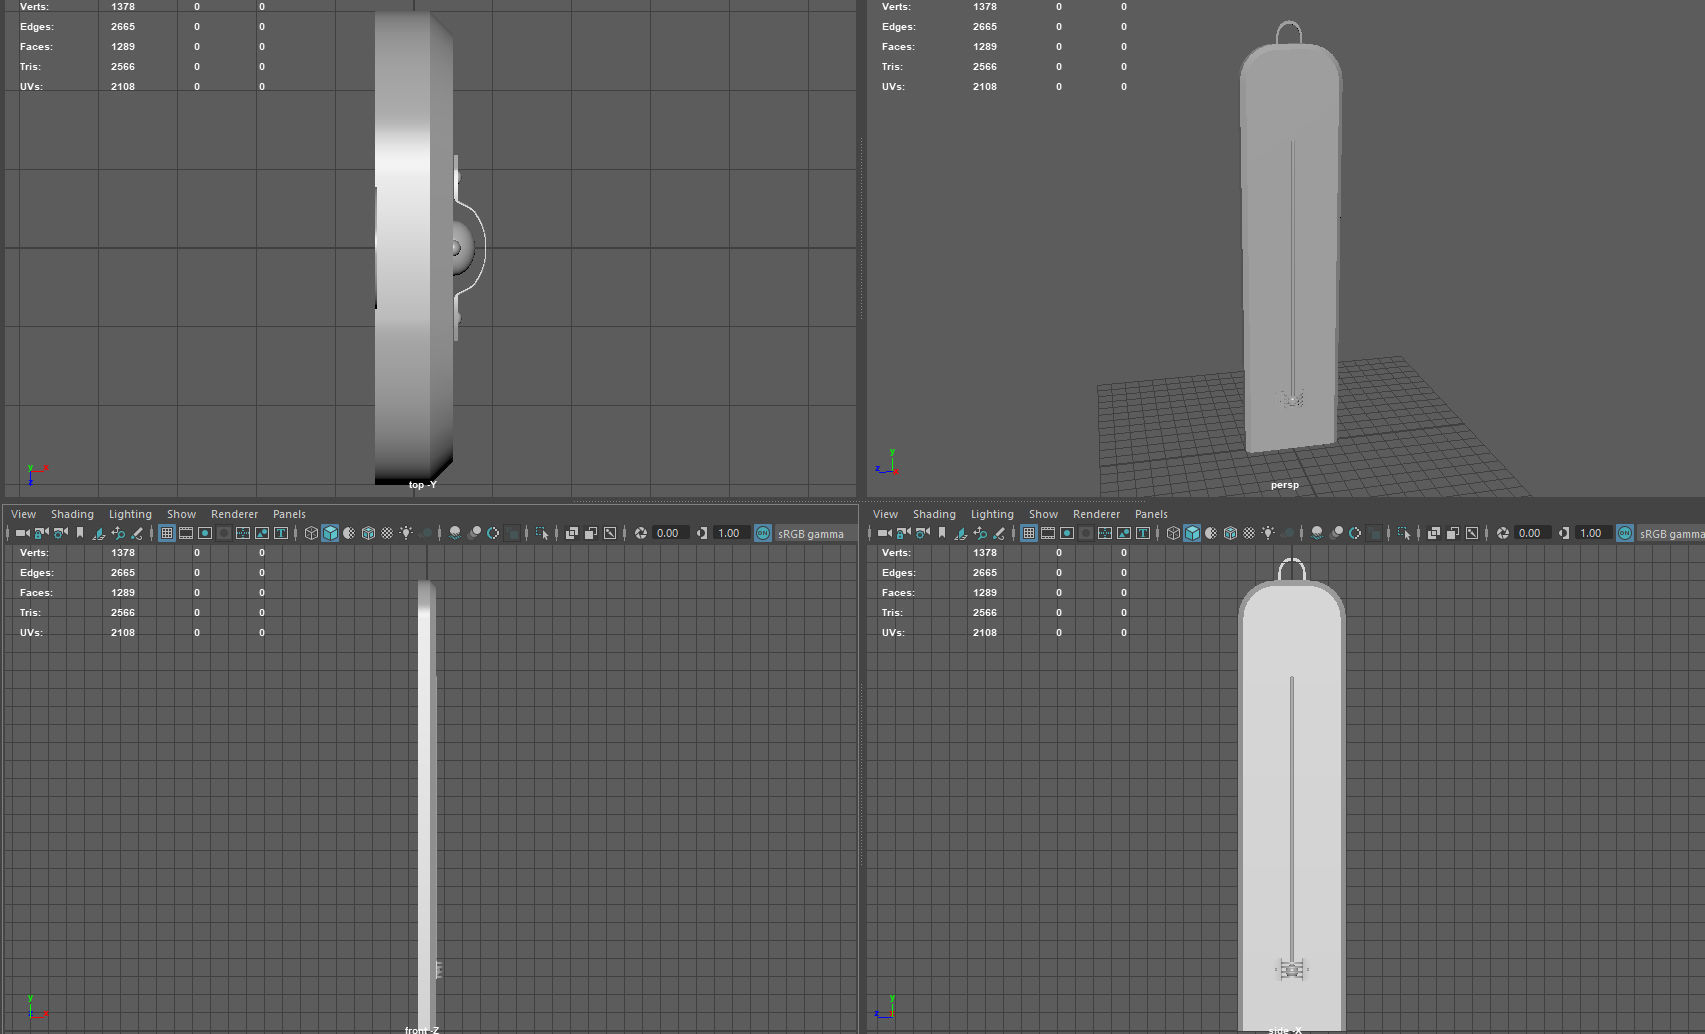Click exposure value field in front view panel

pos(670,533)
